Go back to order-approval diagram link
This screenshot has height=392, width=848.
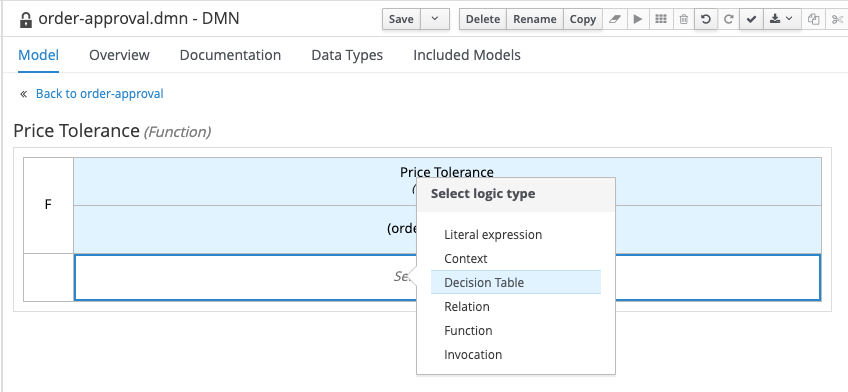click(x=100, y=94)
